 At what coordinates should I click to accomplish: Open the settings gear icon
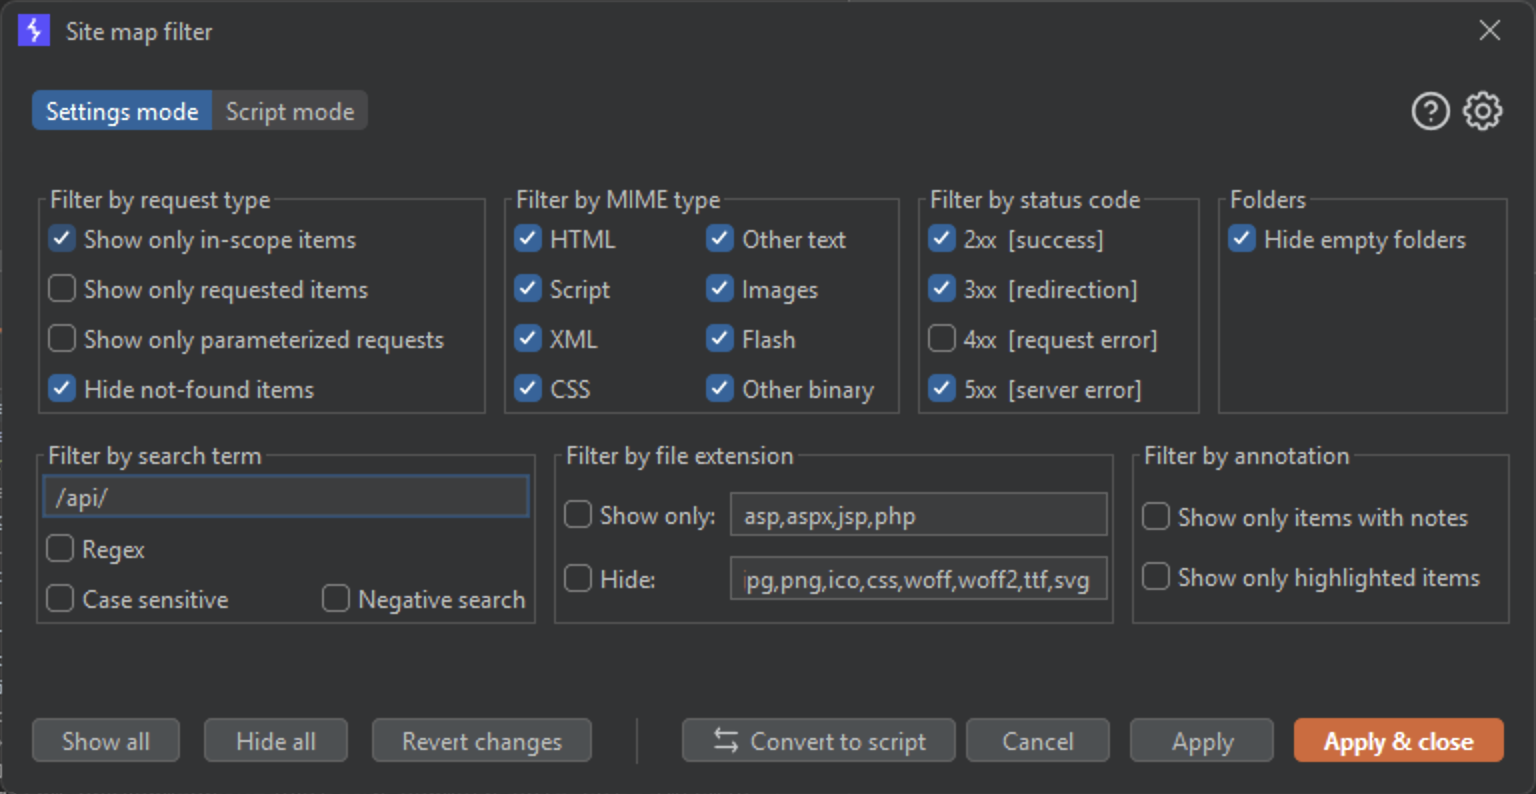1482,111
